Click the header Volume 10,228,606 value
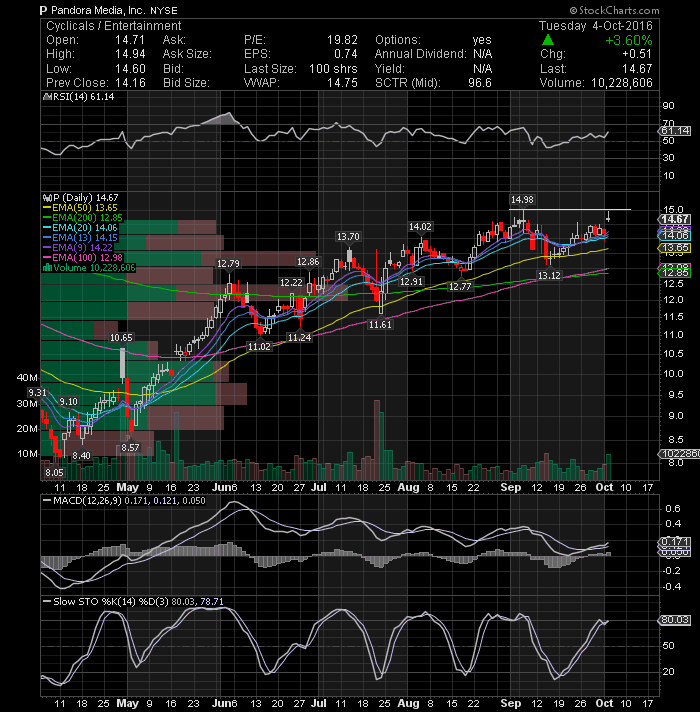 pos(621,83)
